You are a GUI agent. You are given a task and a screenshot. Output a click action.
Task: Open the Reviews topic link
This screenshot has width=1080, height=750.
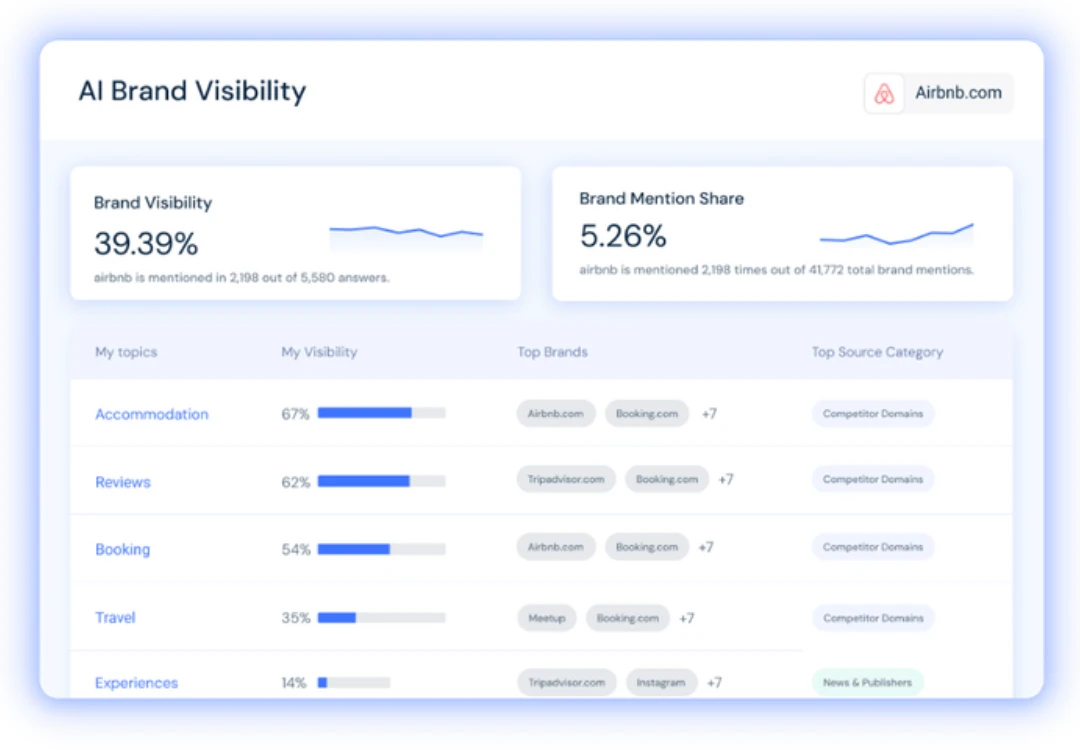[x=123, y=482]
